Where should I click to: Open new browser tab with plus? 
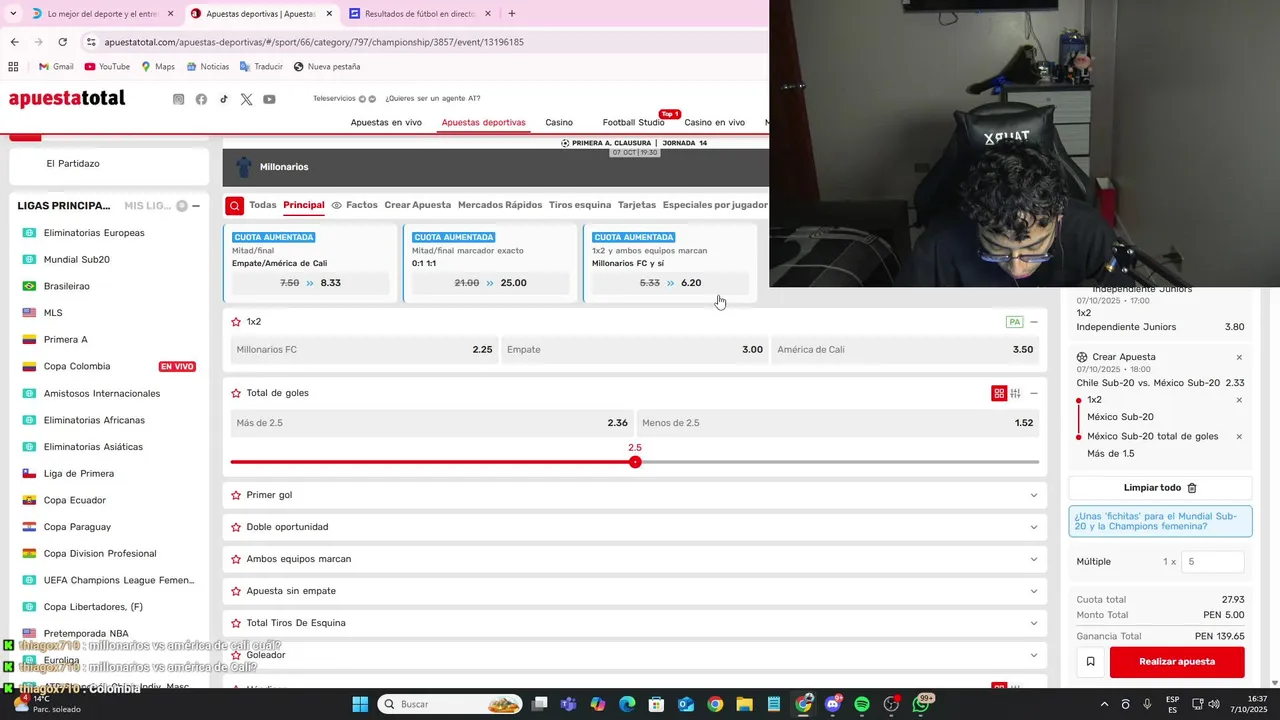tap(512, 14)
